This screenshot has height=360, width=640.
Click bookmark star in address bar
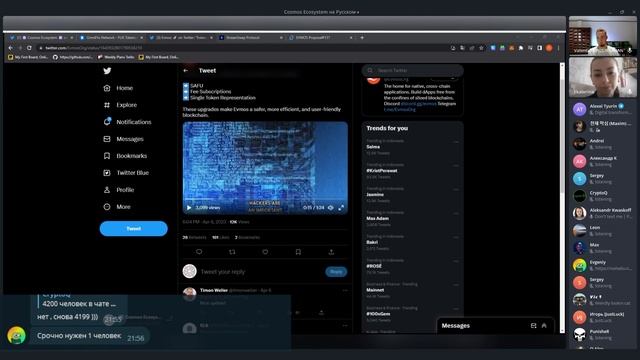tap(482, 48)
